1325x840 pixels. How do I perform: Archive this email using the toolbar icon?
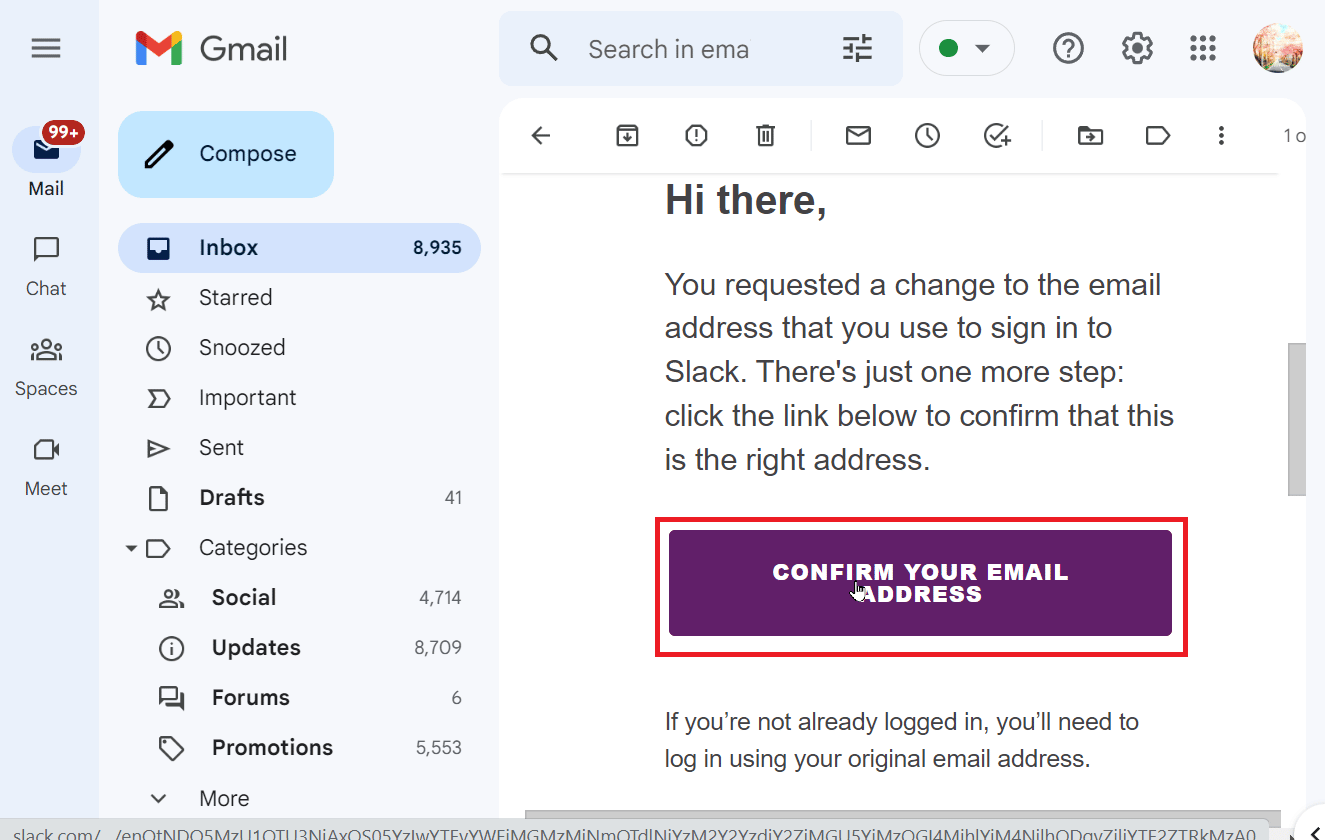(627, 135)
